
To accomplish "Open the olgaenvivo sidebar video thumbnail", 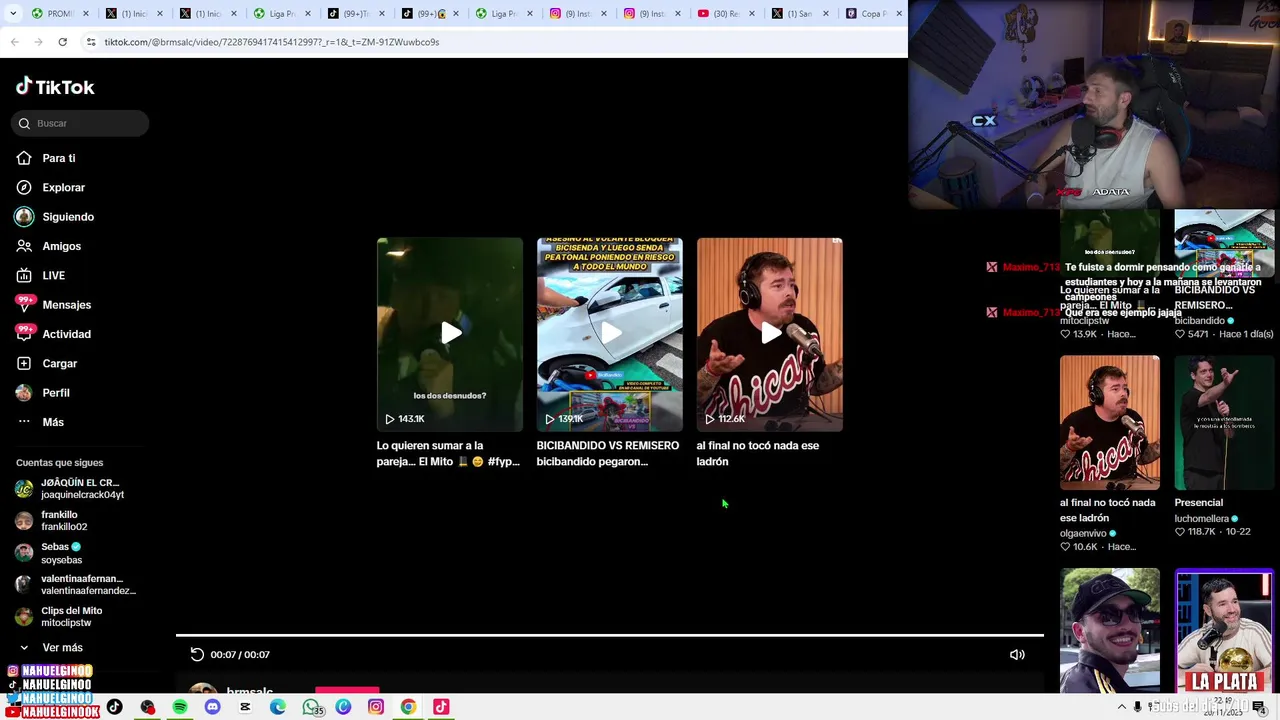I will click(1110, 422).
